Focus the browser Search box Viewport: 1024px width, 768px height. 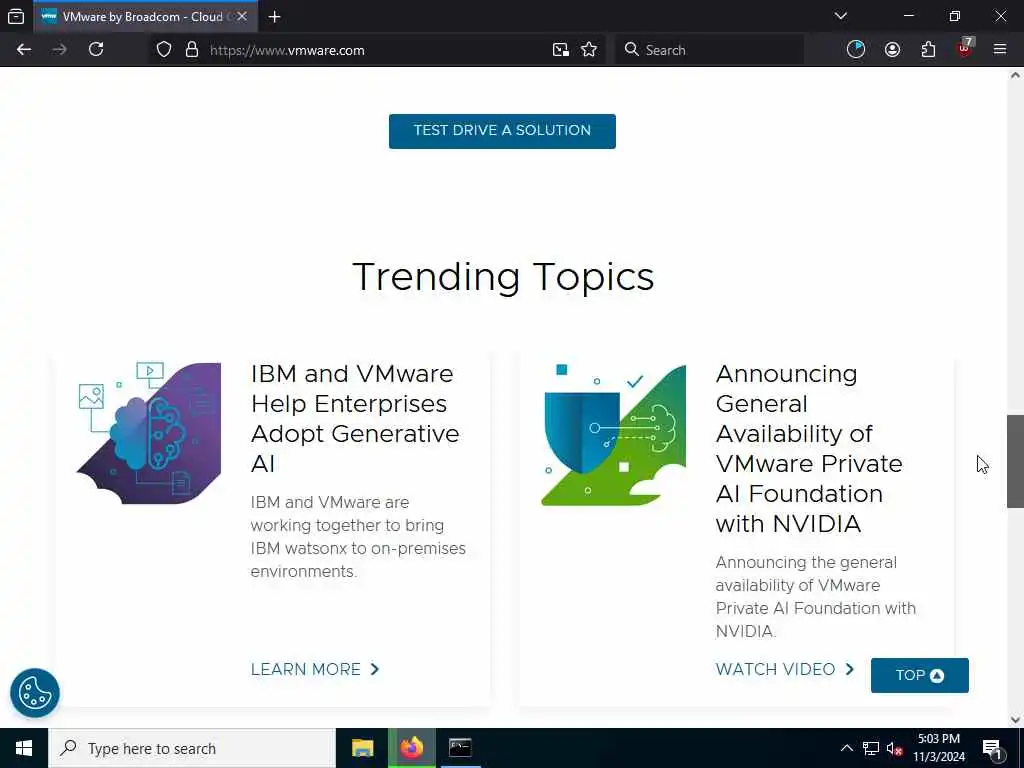(709, 50)
